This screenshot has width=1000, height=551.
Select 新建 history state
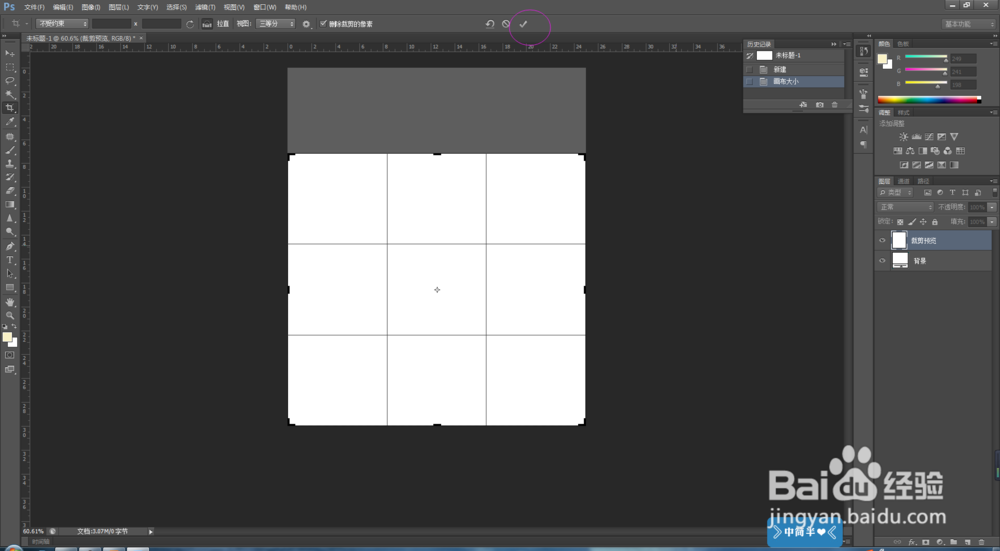794,69
